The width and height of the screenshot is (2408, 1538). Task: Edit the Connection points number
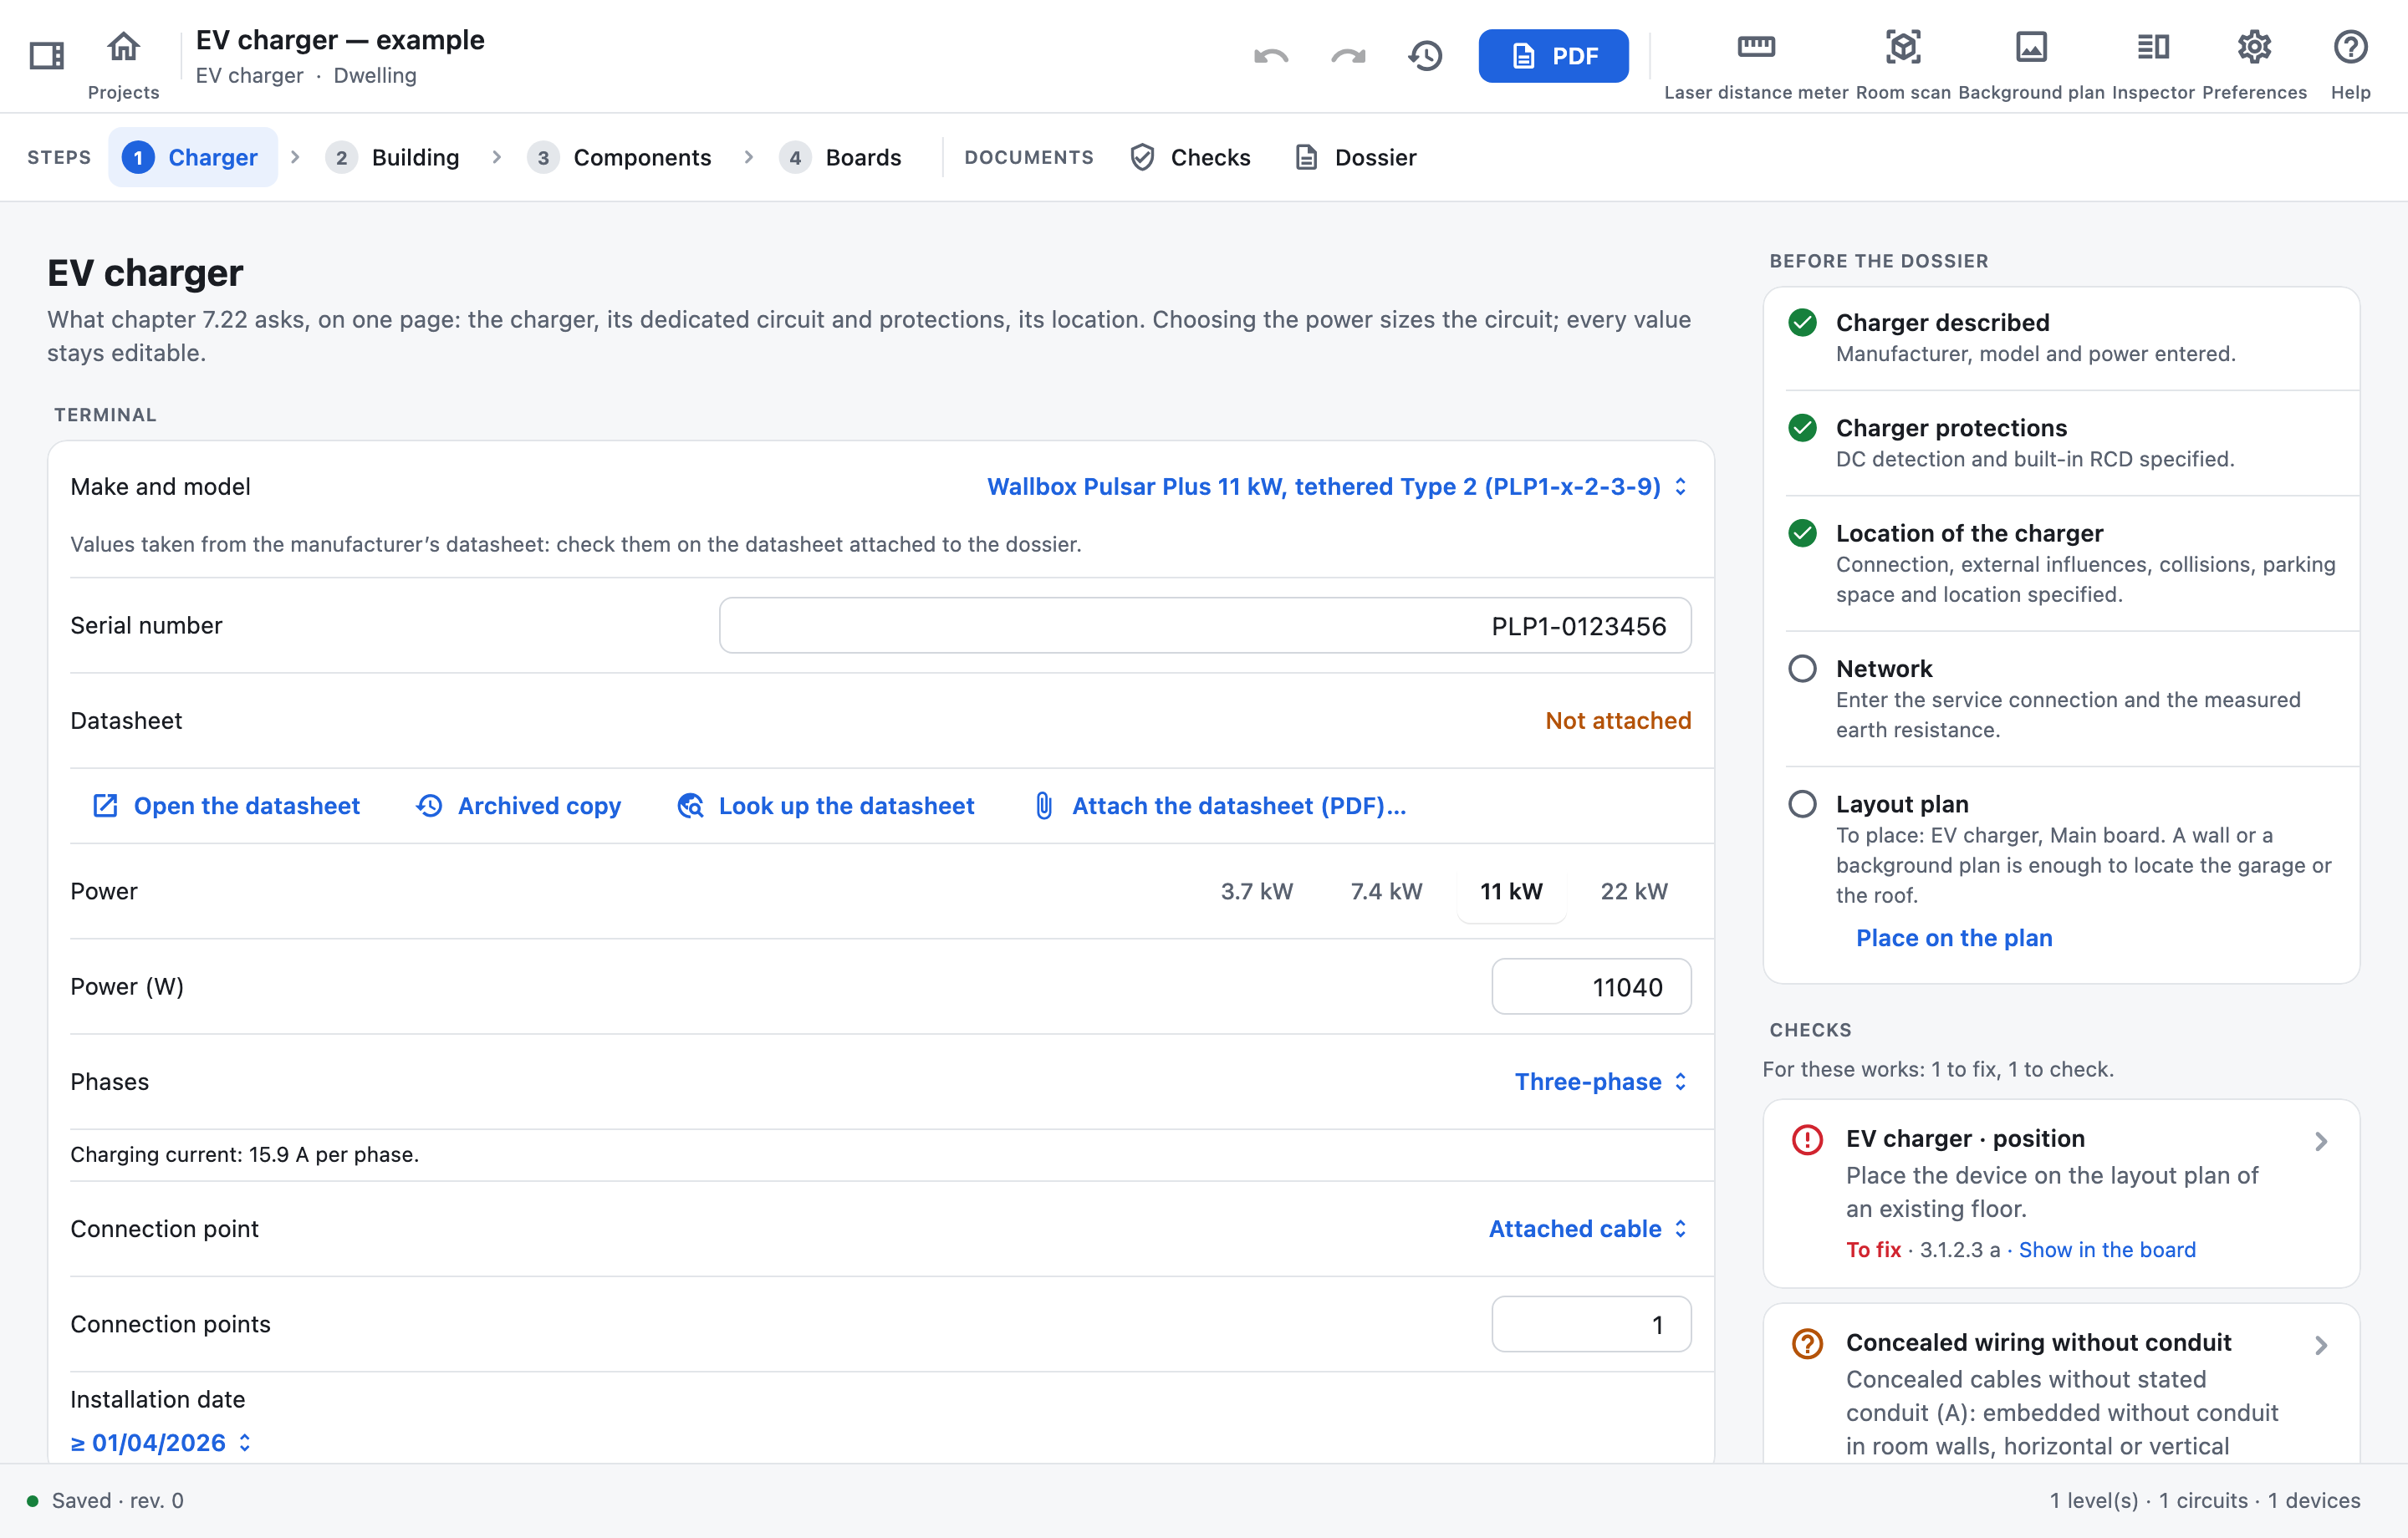[1591, 1325]
